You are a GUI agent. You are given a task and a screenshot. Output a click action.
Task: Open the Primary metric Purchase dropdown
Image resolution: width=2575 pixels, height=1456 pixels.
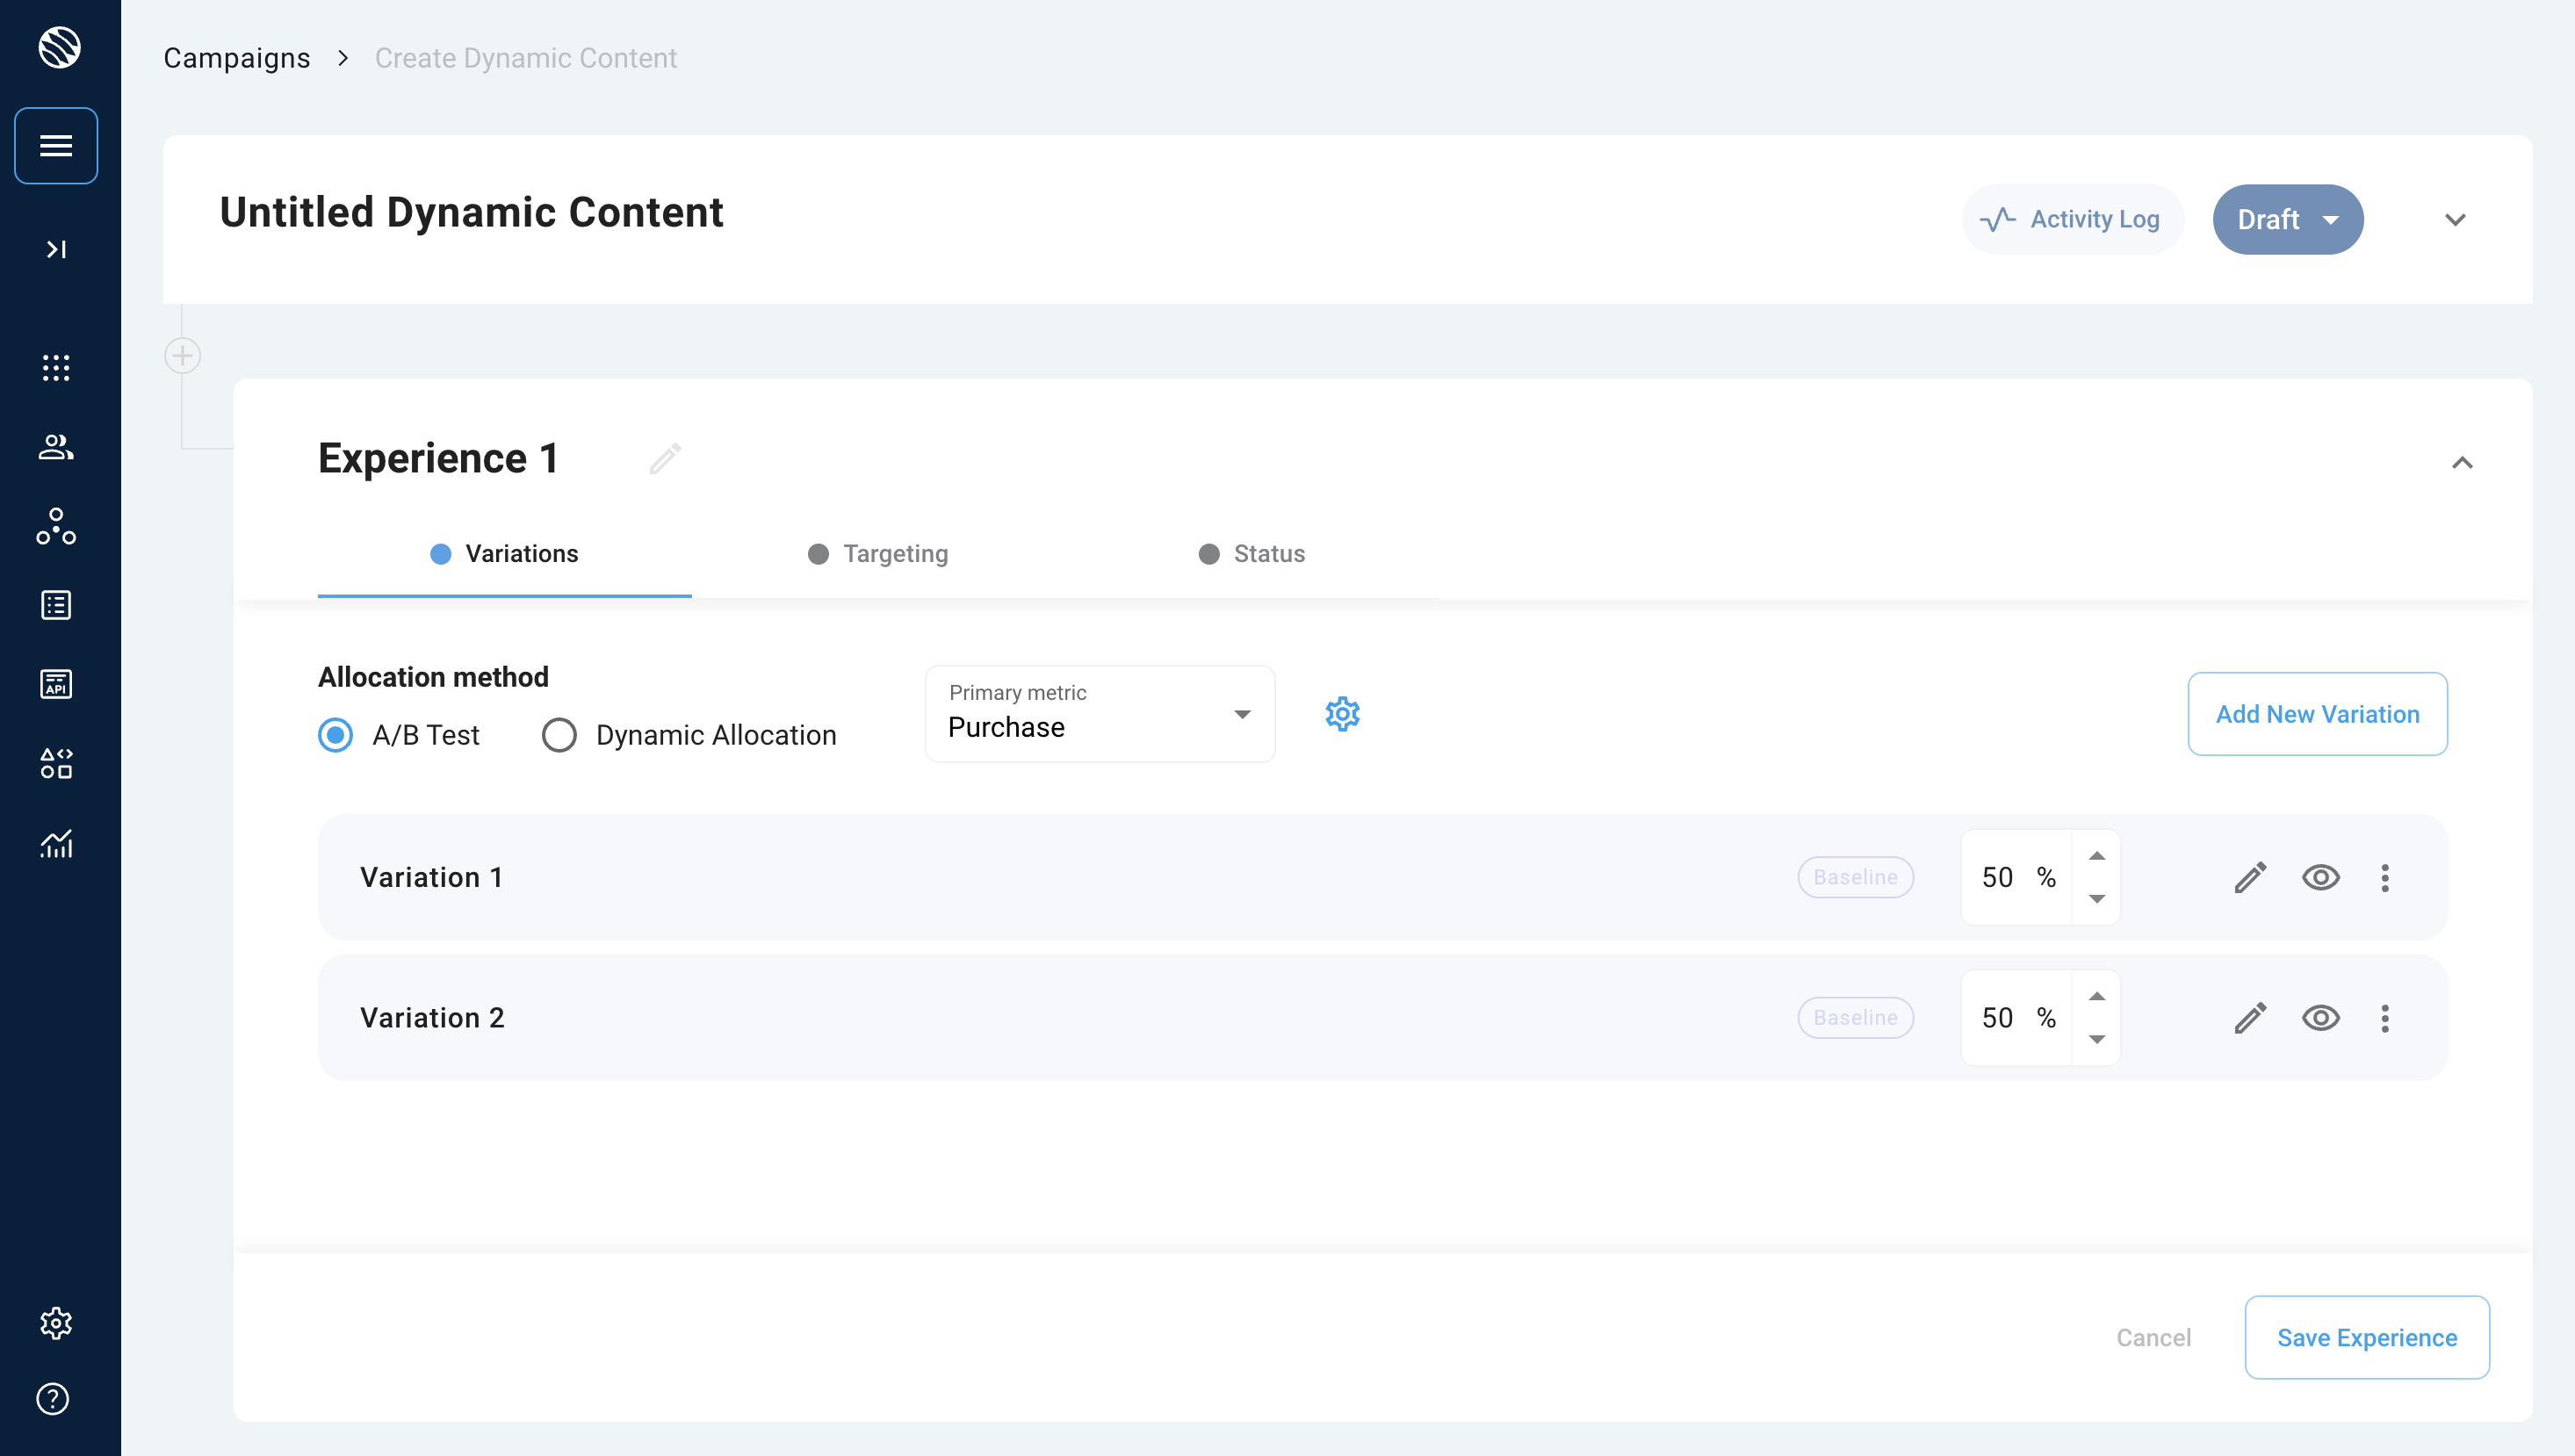tap(1099, 714)
